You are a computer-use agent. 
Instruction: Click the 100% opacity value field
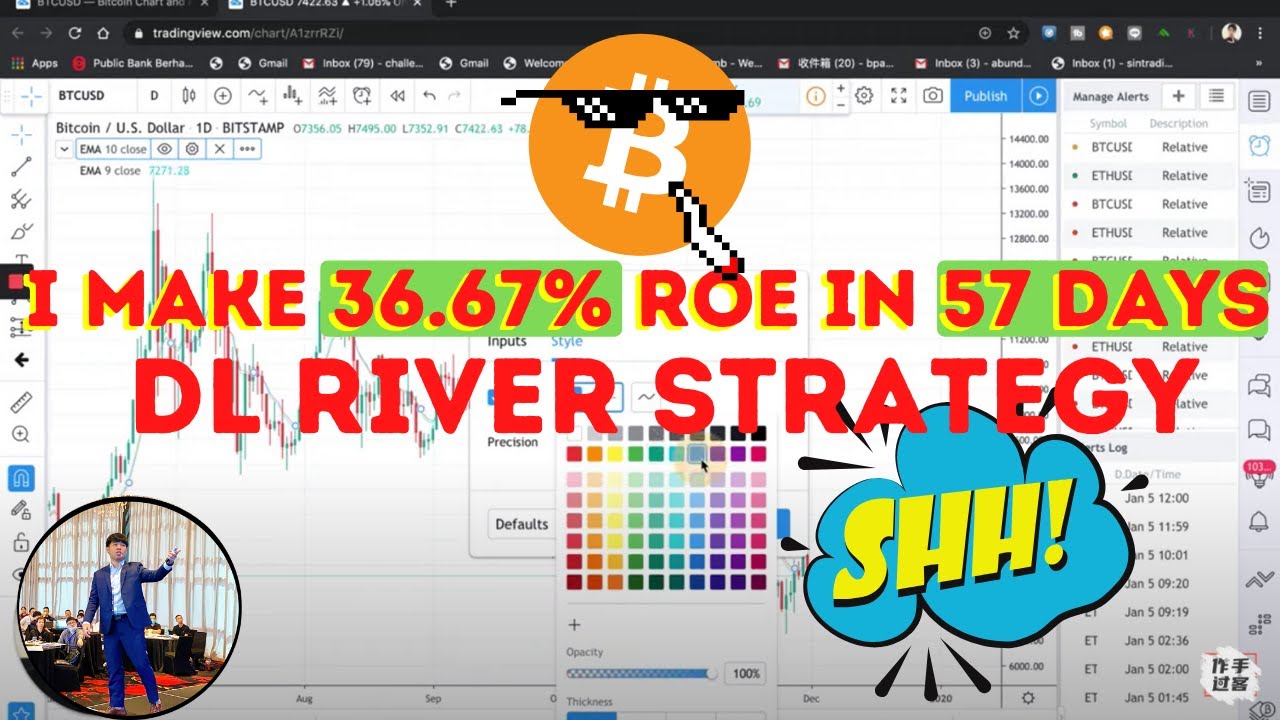[745, 674]
